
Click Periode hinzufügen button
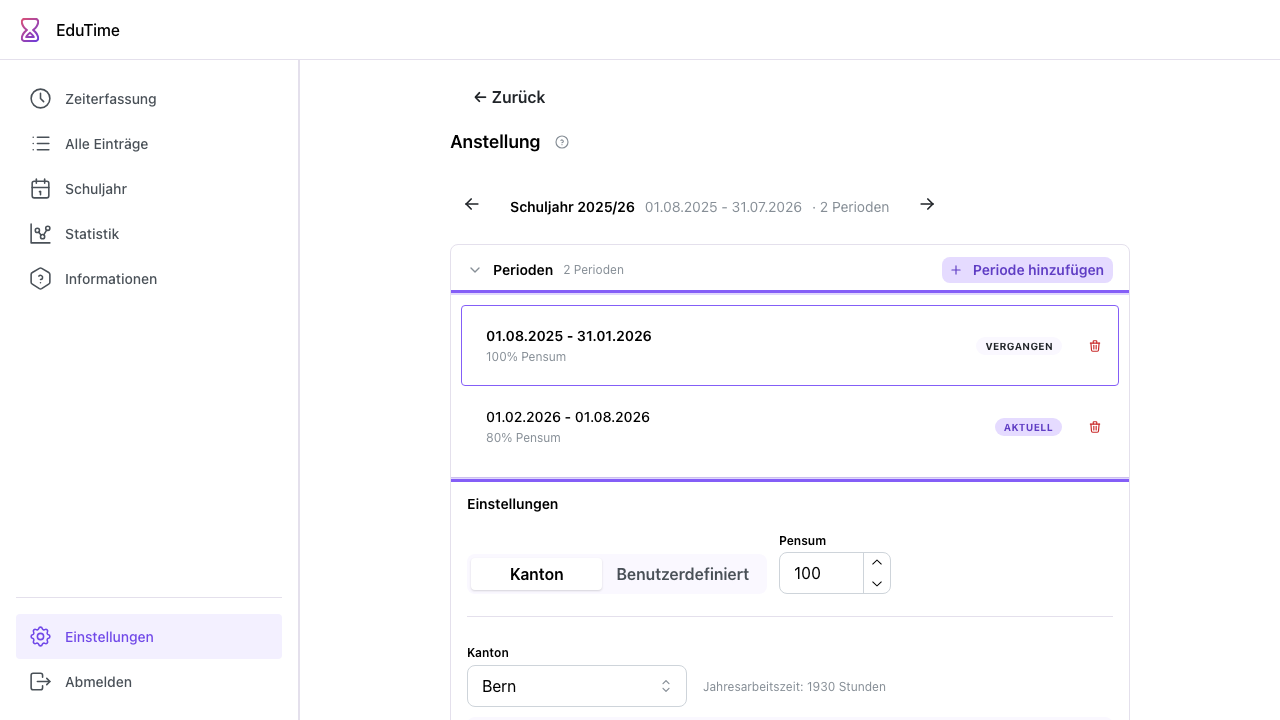(1027, 270)
